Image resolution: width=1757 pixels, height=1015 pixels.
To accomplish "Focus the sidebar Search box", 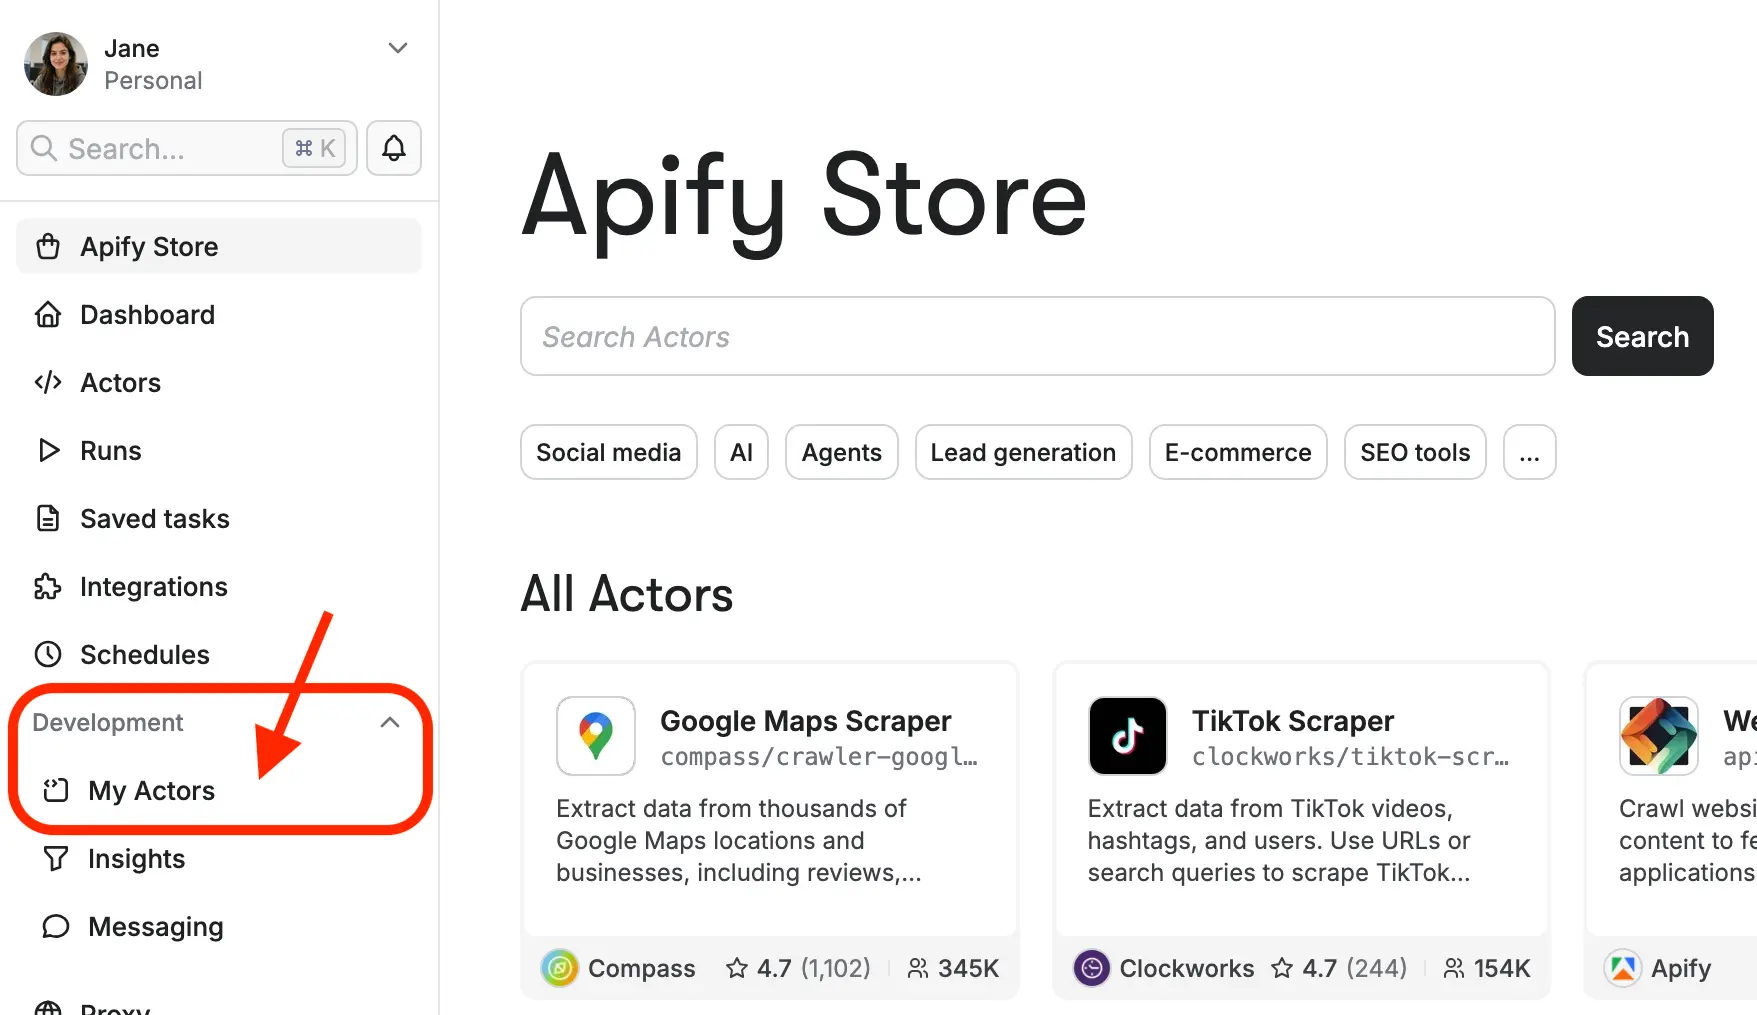I will [x=187, y=148].
